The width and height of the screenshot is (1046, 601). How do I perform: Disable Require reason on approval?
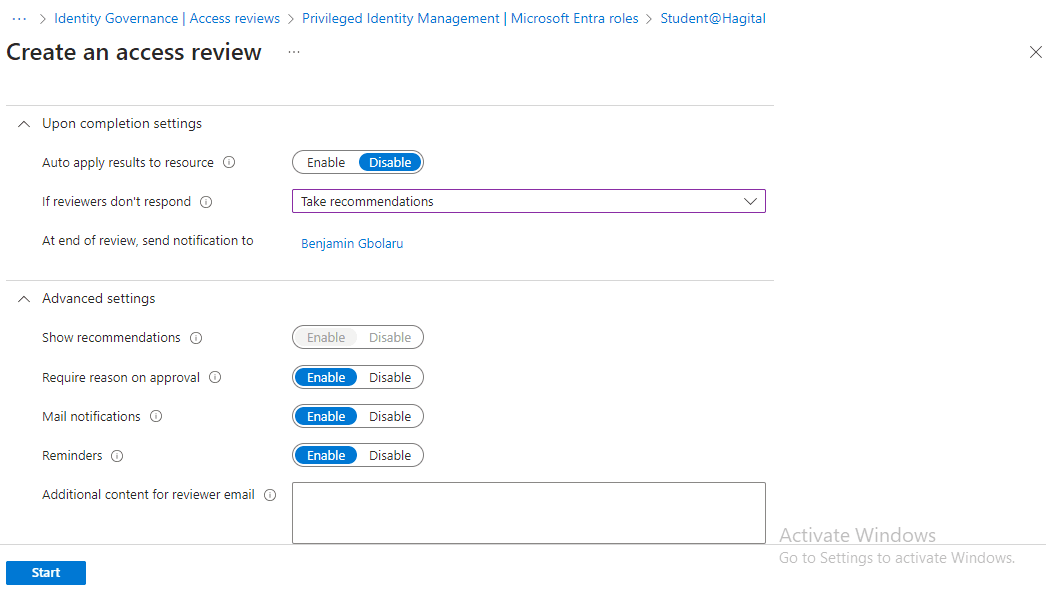pos(390,378)
